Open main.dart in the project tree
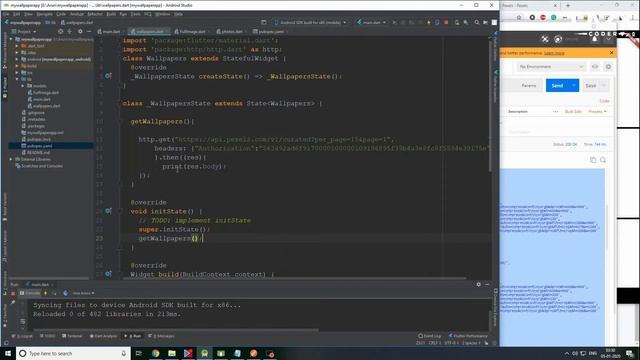This screenshot has width=640, height=360. coord(39,99)
